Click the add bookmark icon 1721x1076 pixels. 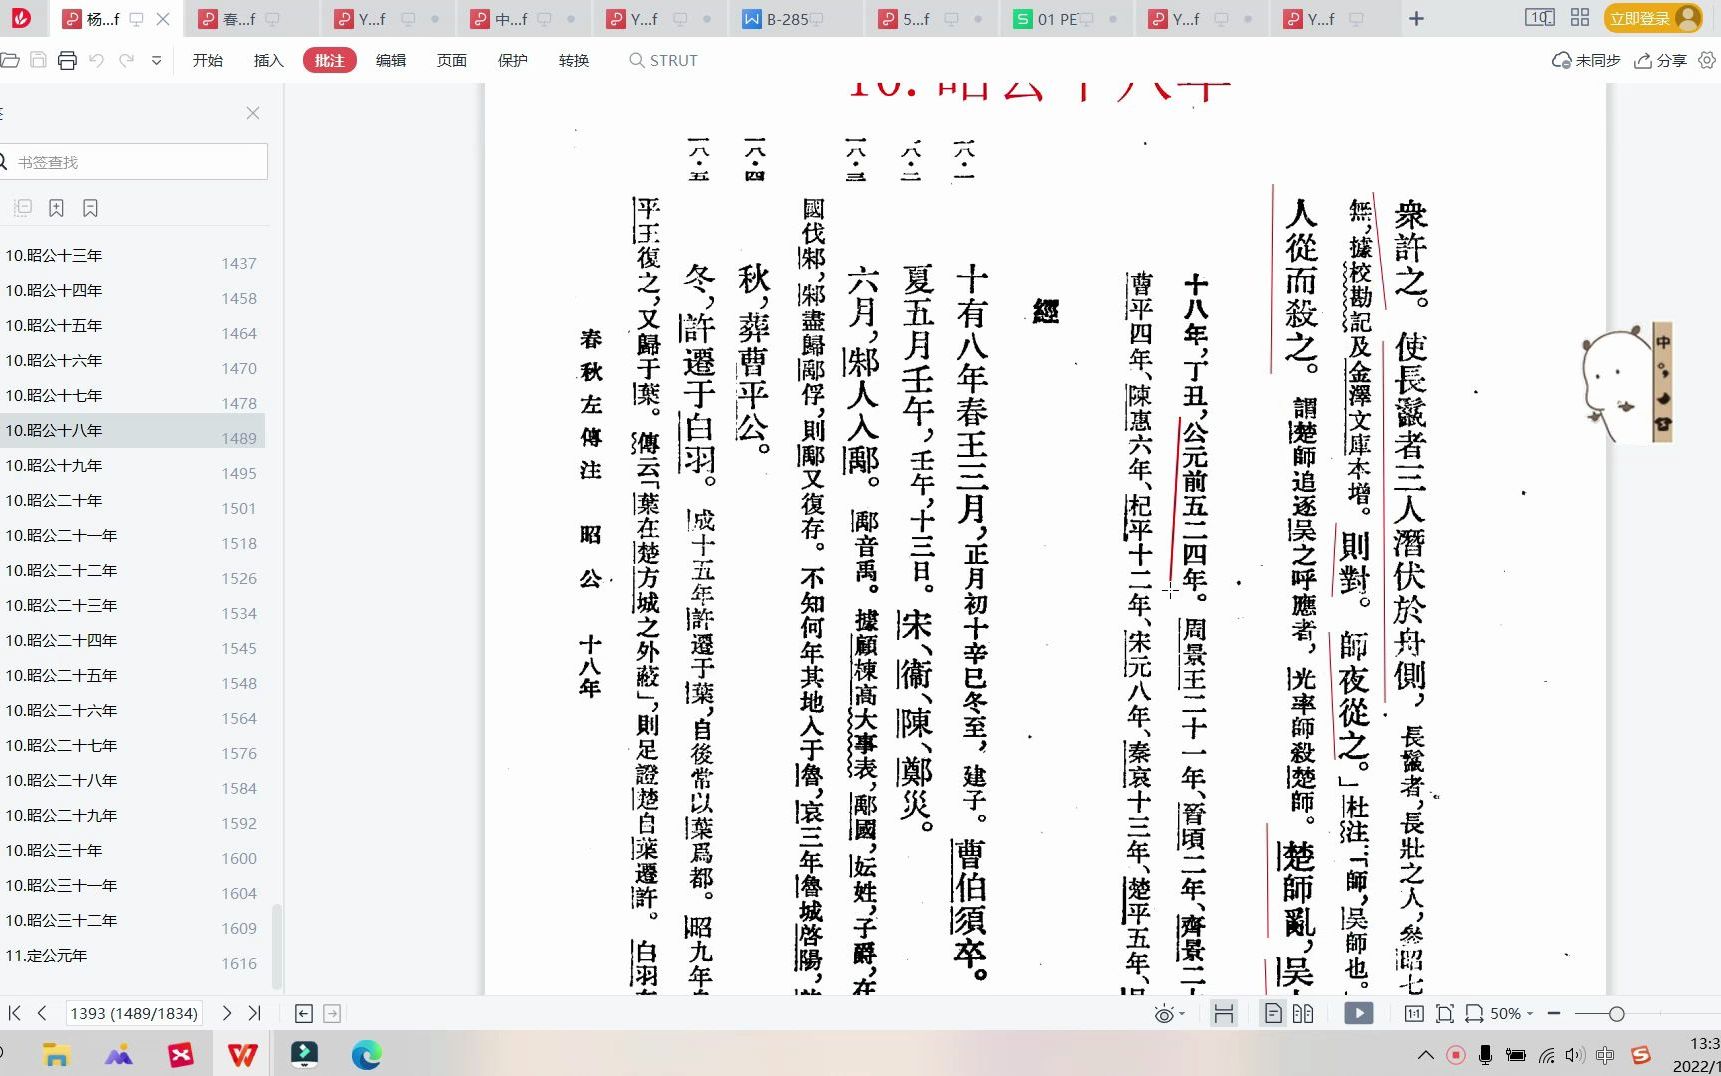pyautogui.click(x=57, y=208)
